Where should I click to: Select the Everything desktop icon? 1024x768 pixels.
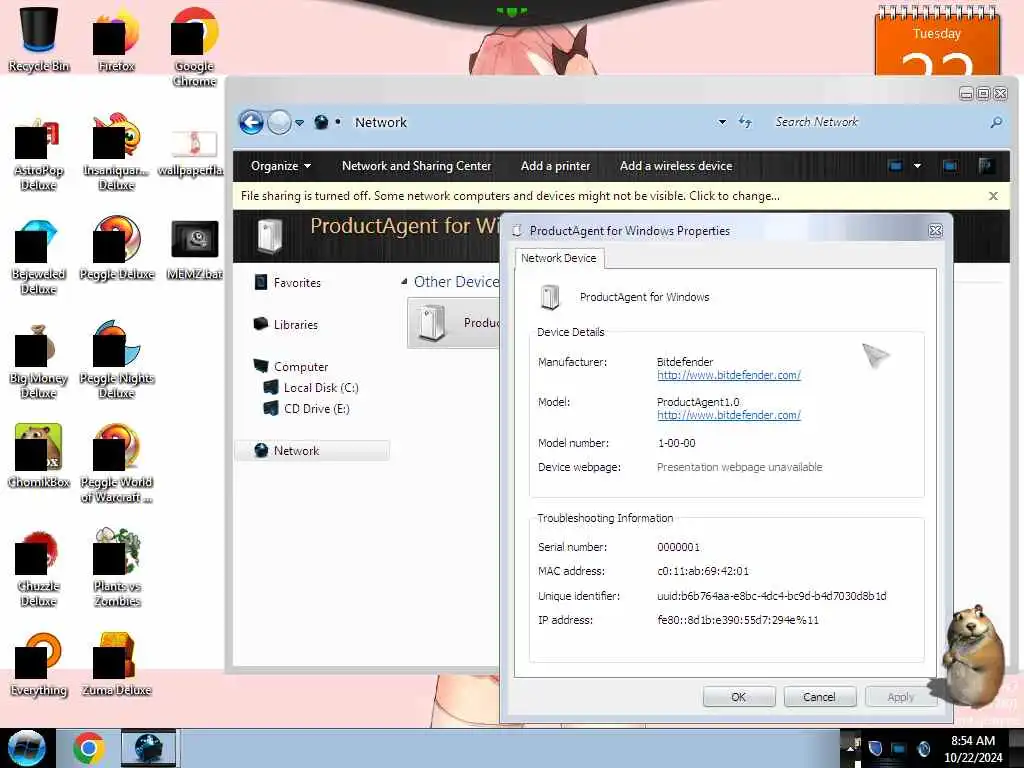[39, 666]
